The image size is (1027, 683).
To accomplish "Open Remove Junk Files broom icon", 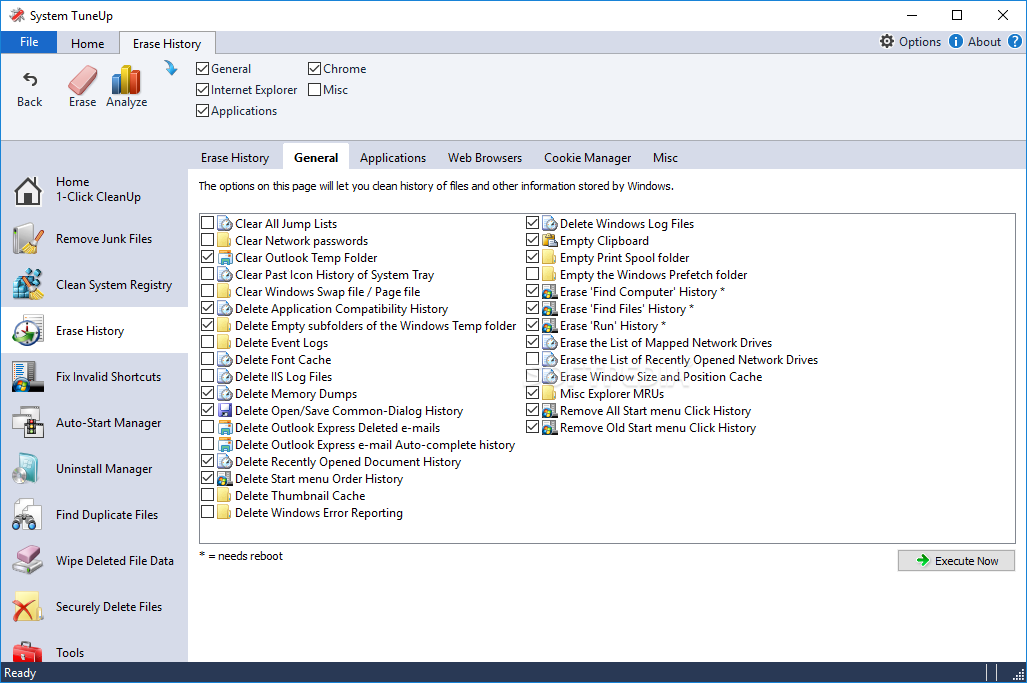I will click(28, 238).
